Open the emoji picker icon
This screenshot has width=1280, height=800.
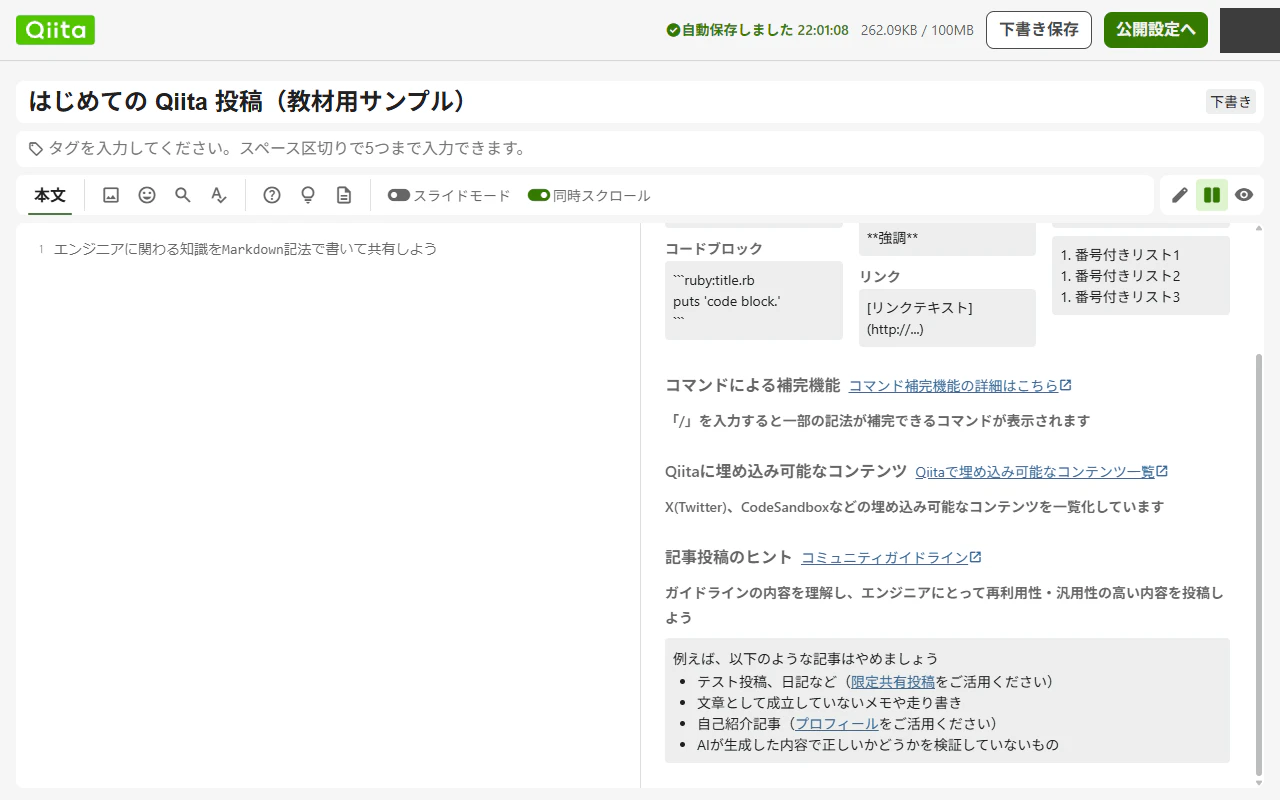(147, 195)
